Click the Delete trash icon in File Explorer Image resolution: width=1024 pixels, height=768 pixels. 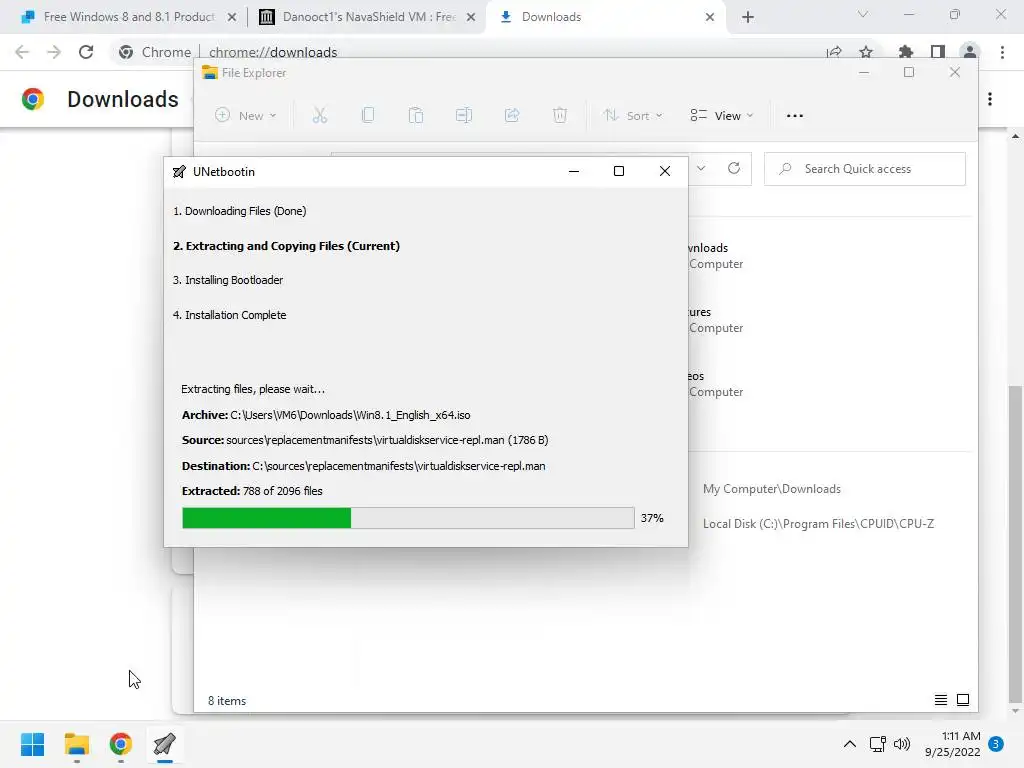(x=560, y=116)
